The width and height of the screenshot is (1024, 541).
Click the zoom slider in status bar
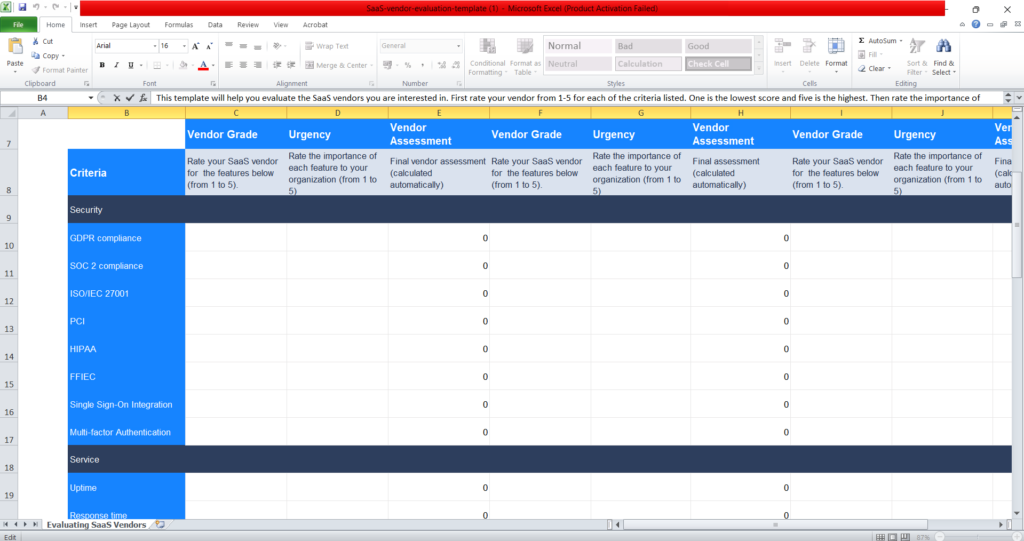[x=978, y=537]
